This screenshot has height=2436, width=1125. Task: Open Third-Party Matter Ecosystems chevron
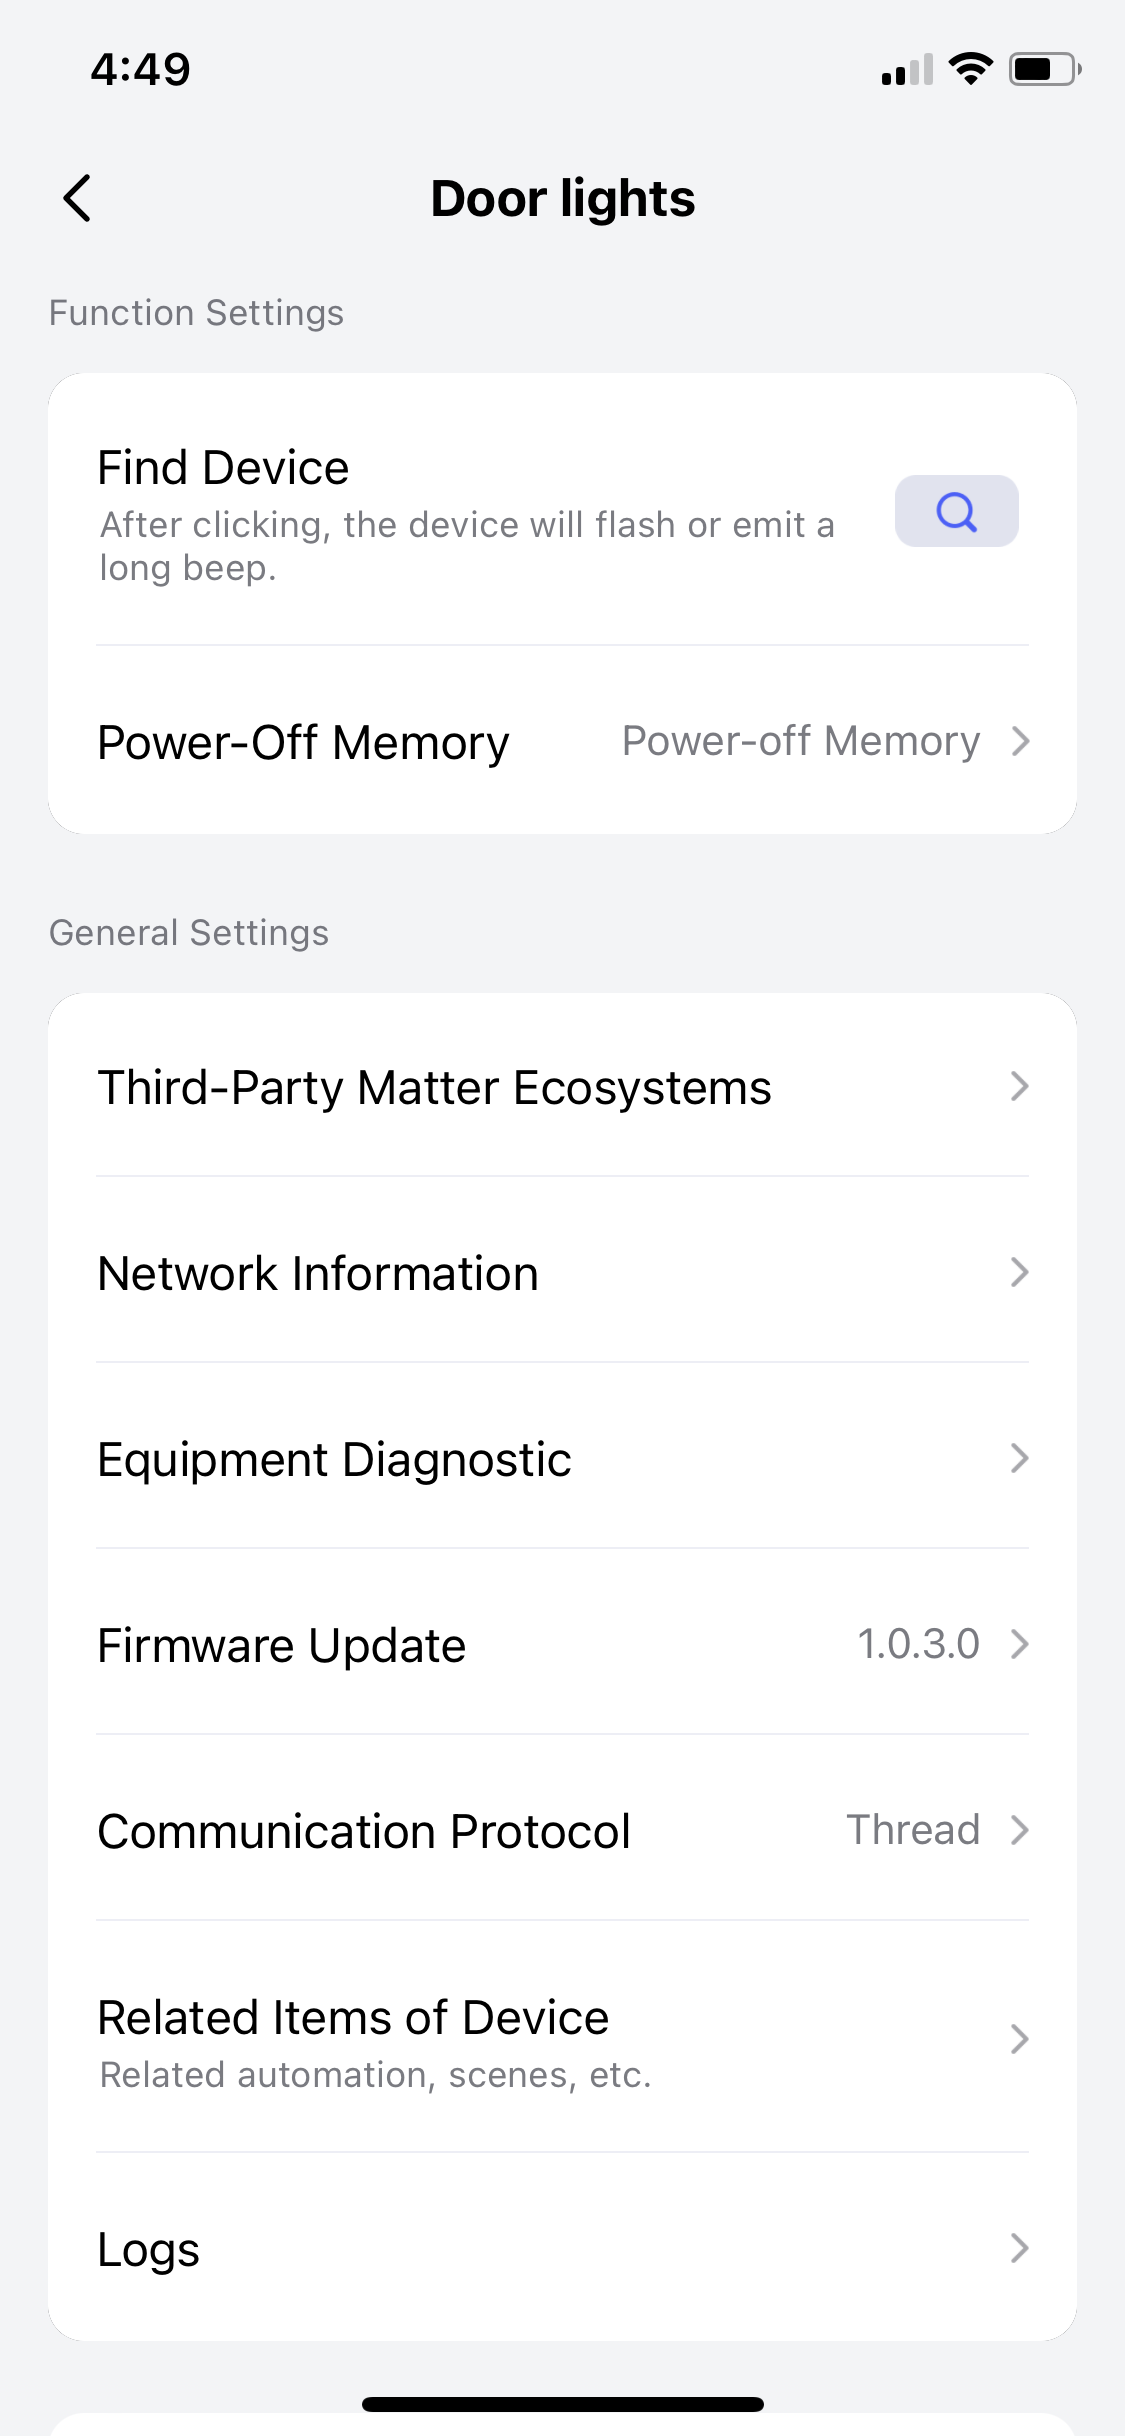pos(1019,1086)
